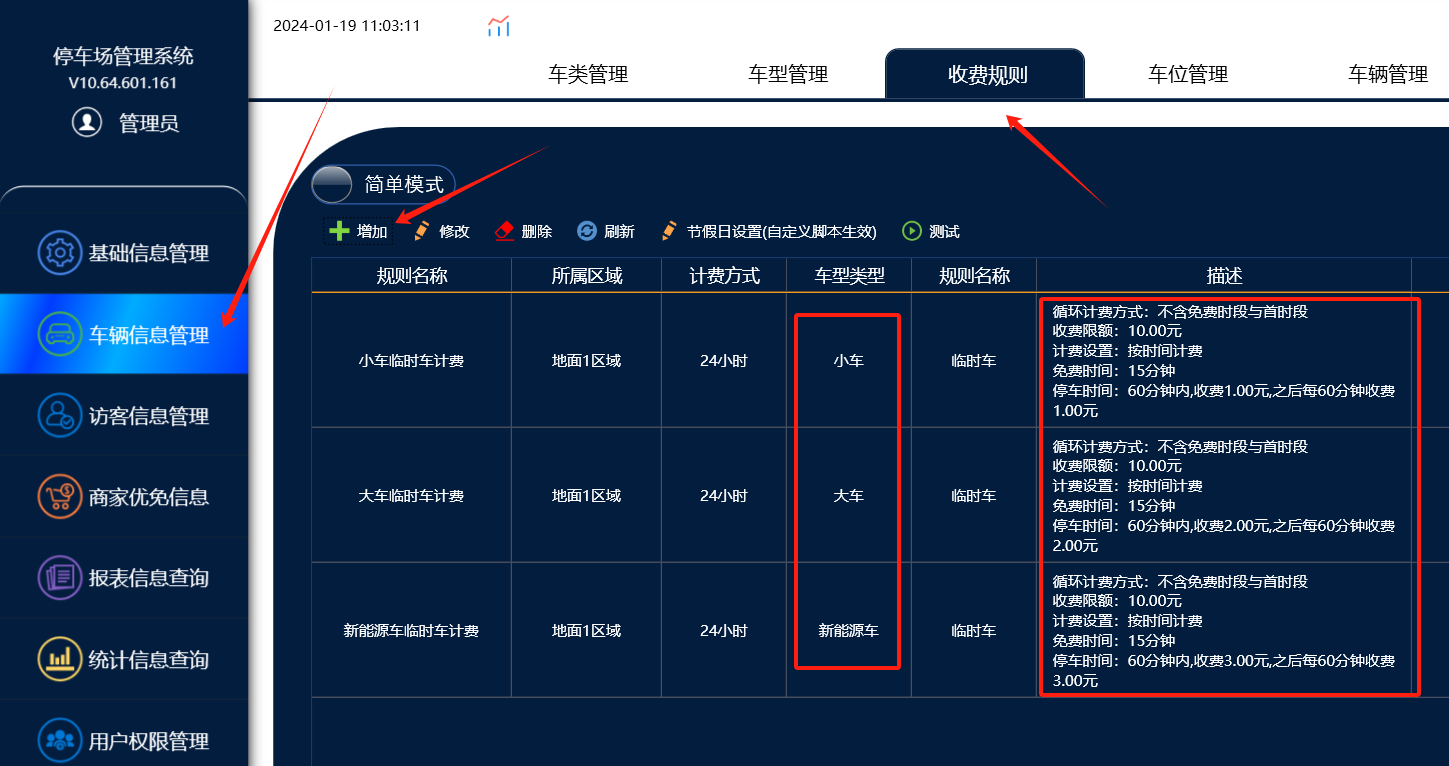Click the 计费方式 column header
Screen dimensions: 1449x766
pyautogui.click(x=724, y=276)
